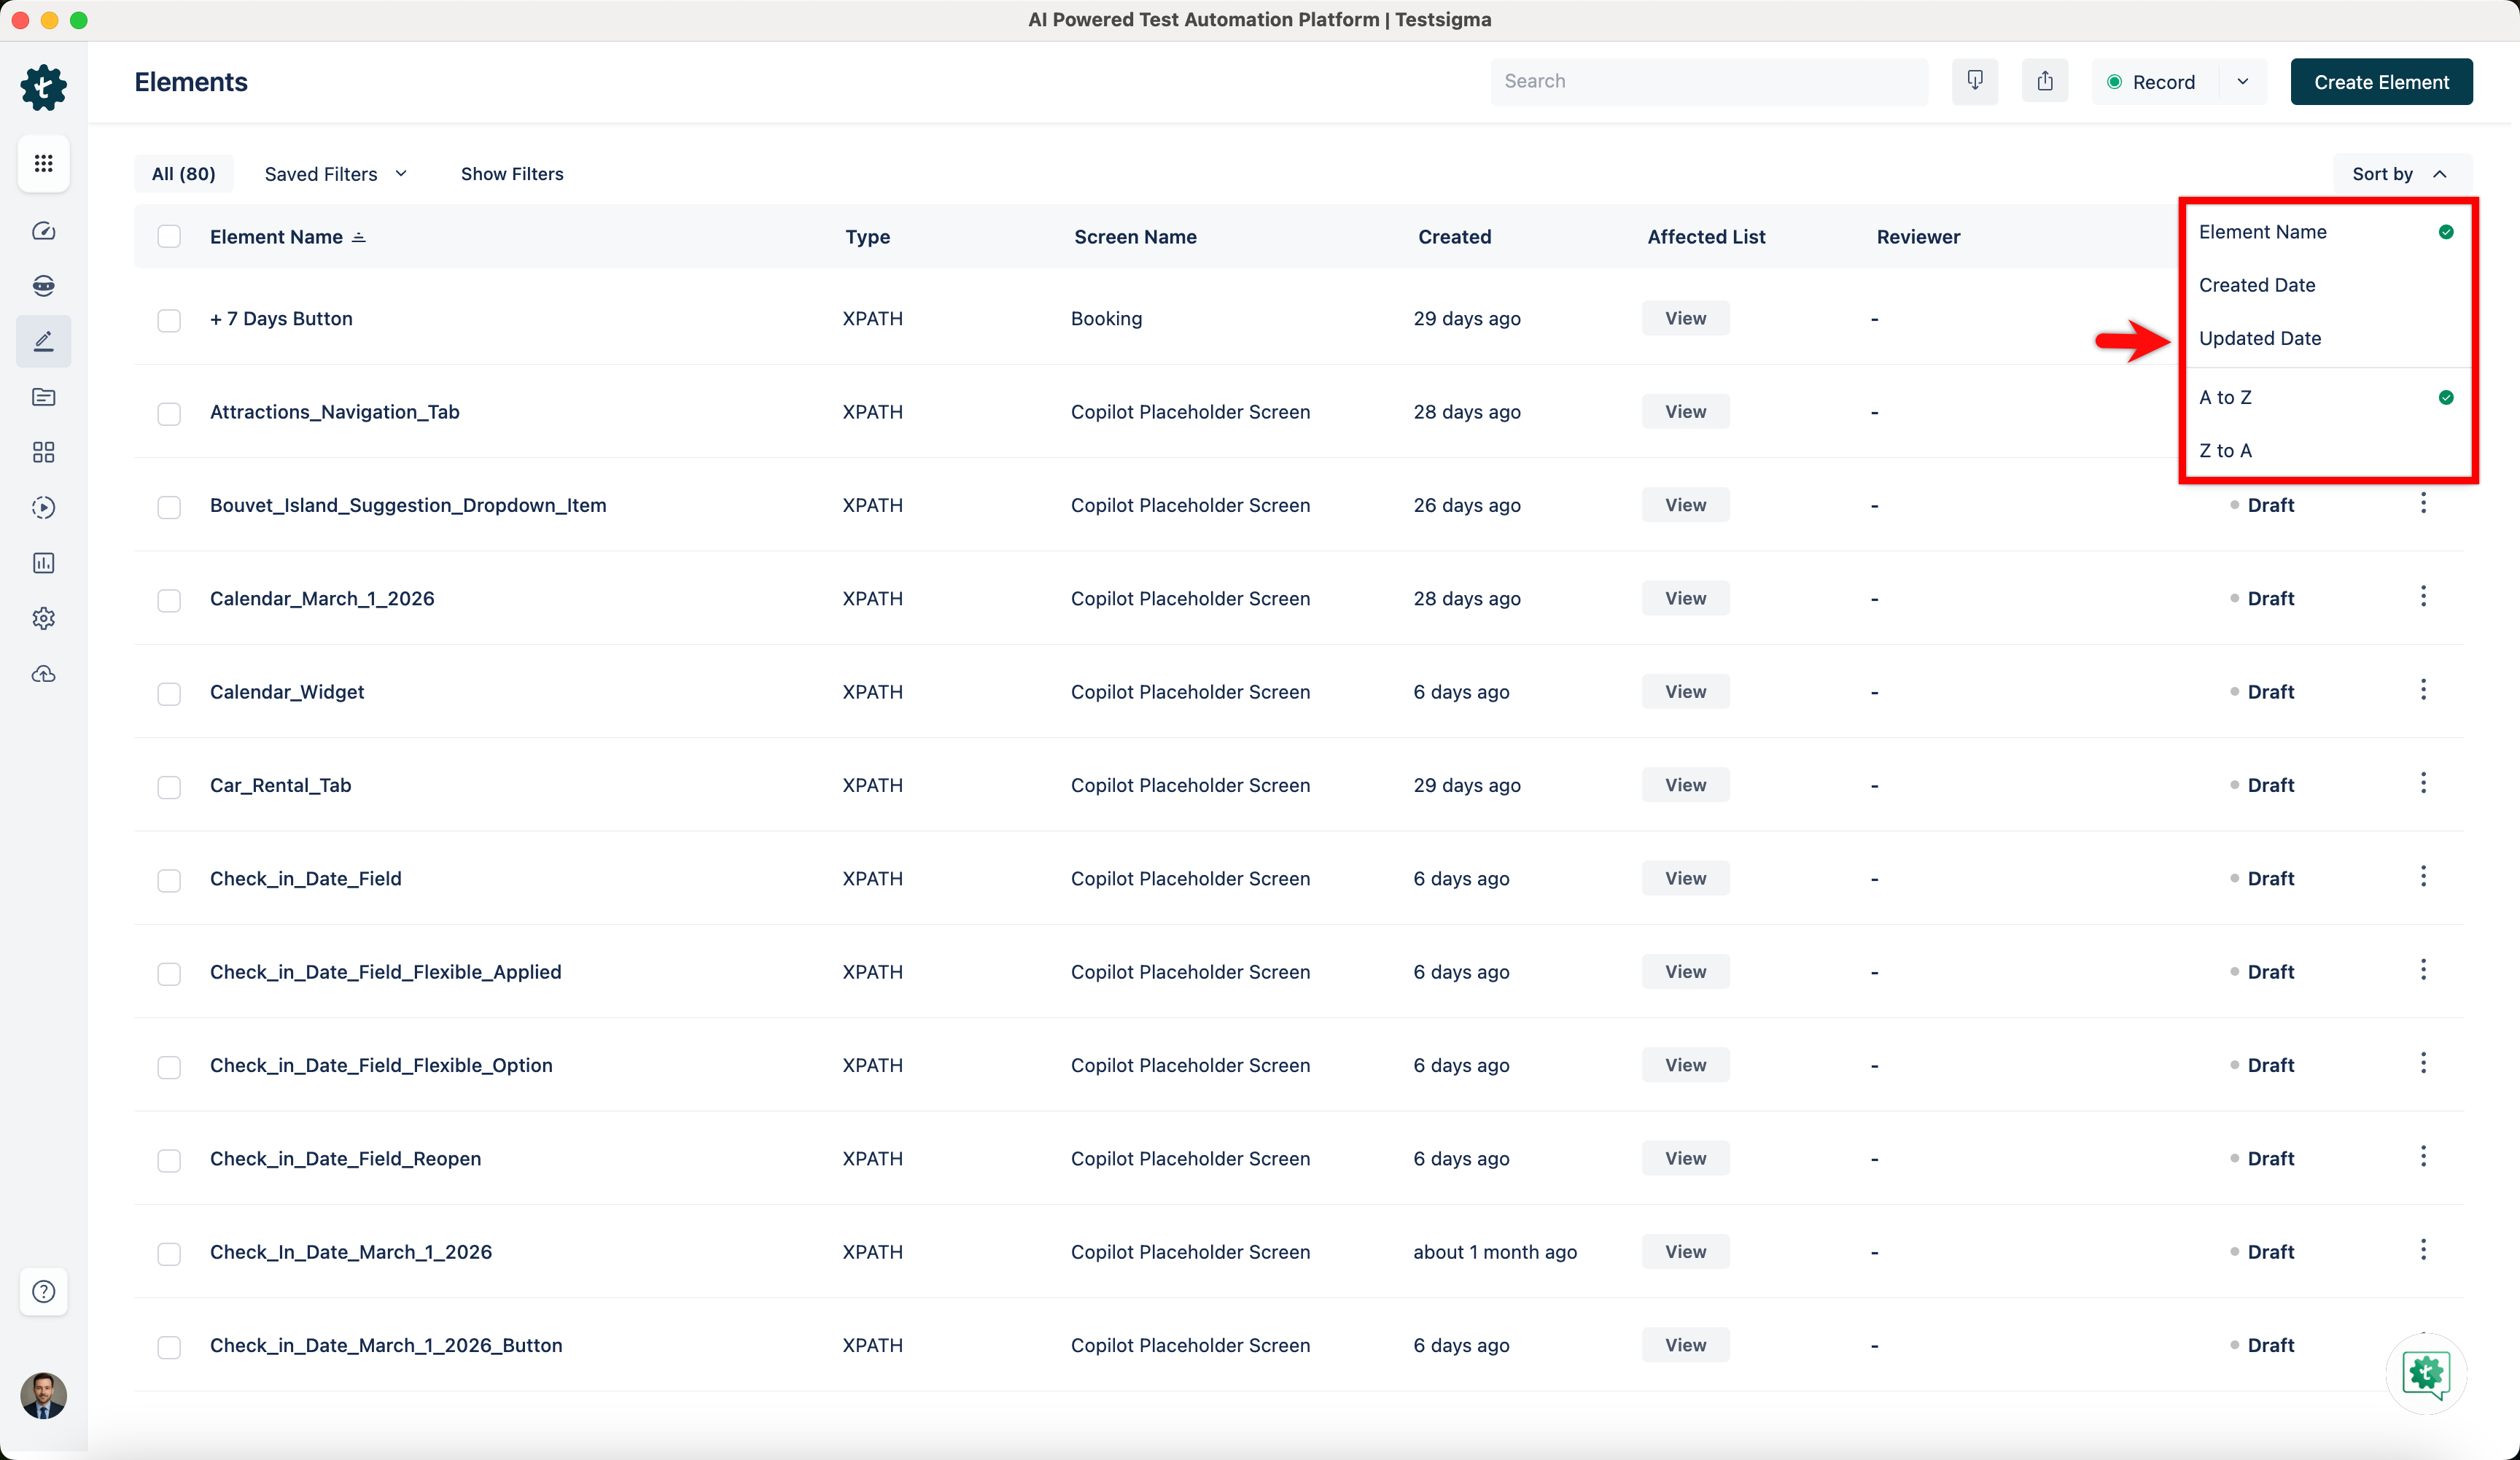
Task: Toggle the select-all header checkbox
Action: (169, 237)
